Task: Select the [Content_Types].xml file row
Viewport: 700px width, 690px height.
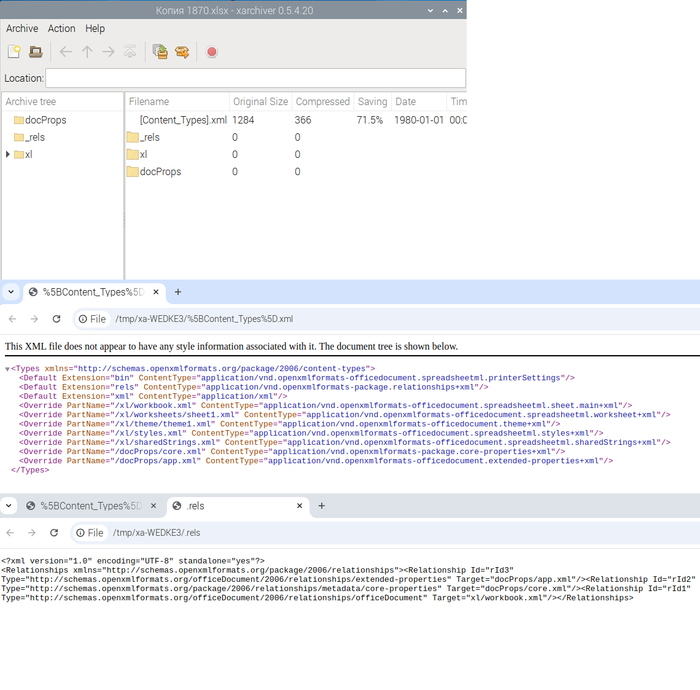Action: (182, 120)
